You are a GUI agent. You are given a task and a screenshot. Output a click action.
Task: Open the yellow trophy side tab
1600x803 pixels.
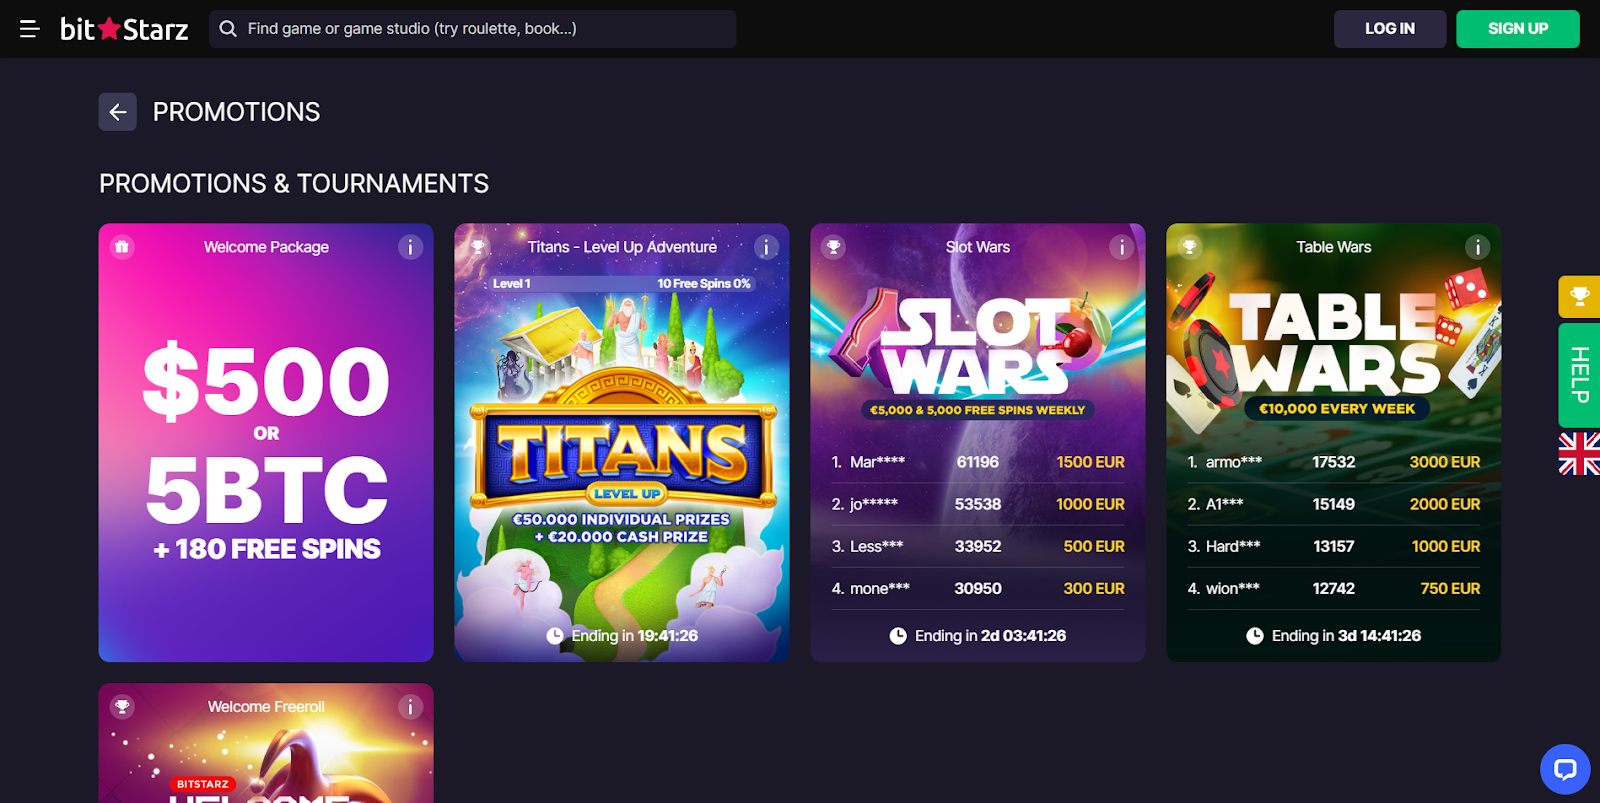coord(1579,297)
